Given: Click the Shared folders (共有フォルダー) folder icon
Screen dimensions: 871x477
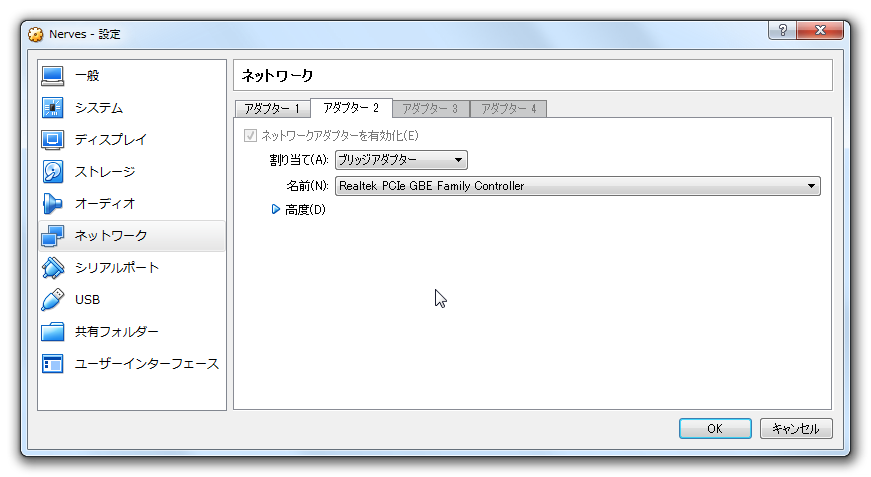Looking at the screenshot, I should (x=53, y=332).
